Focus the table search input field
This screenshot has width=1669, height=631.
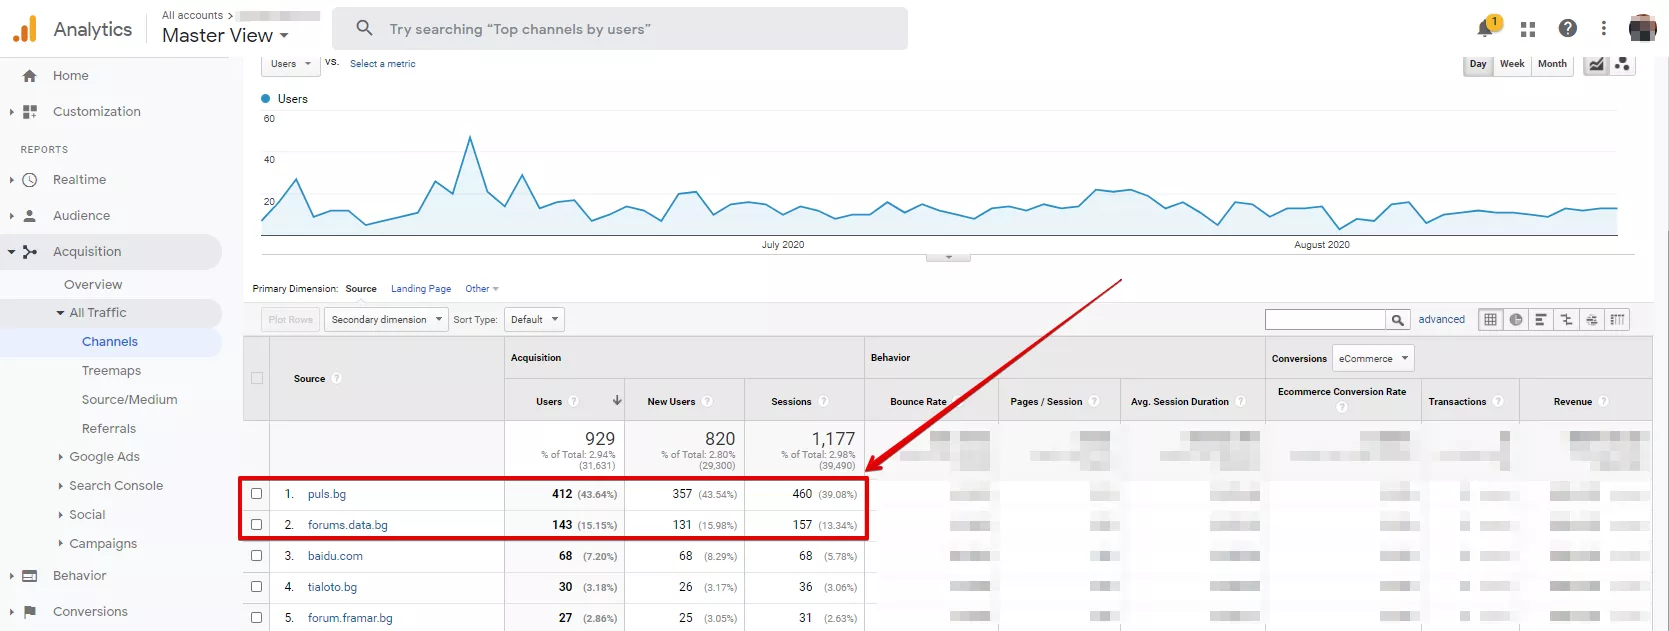[x=1325, y=319]
